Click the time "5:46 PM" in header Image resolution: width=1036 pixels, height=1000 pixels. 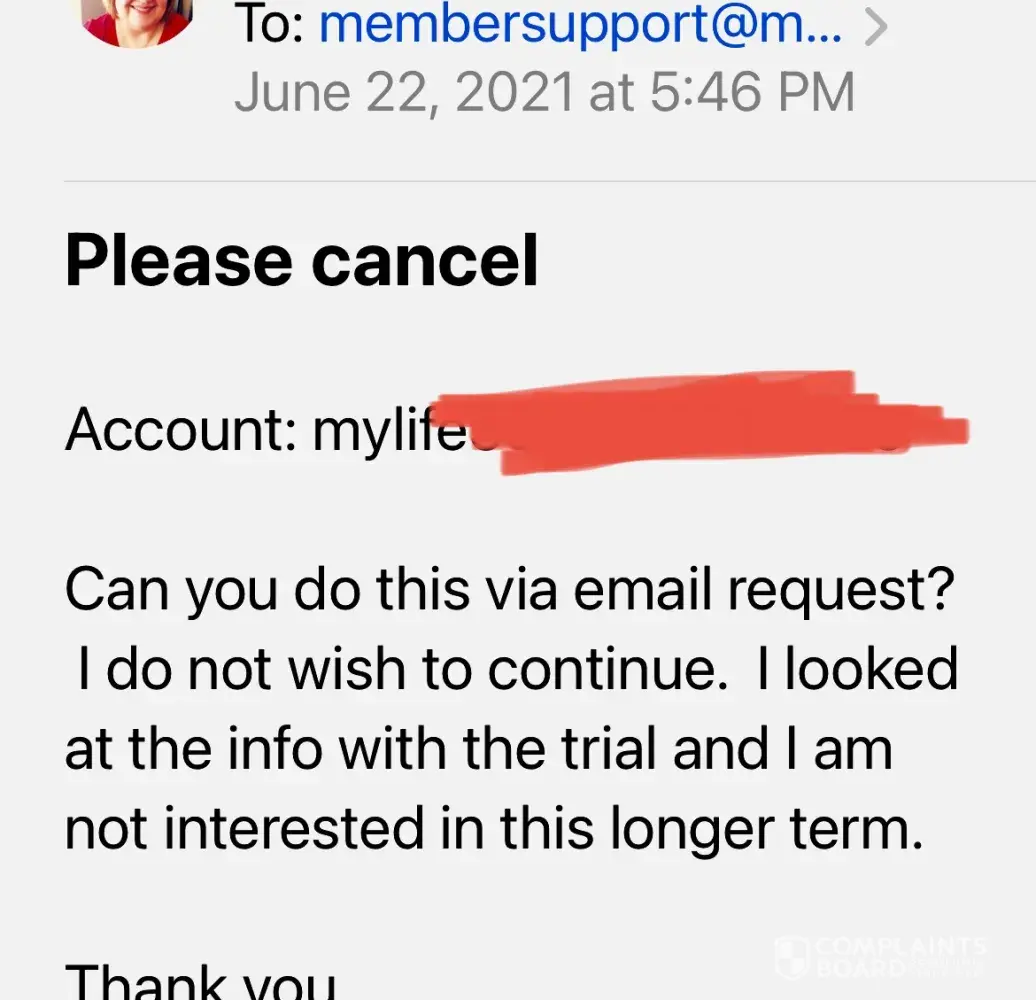(x=751, y=92)
